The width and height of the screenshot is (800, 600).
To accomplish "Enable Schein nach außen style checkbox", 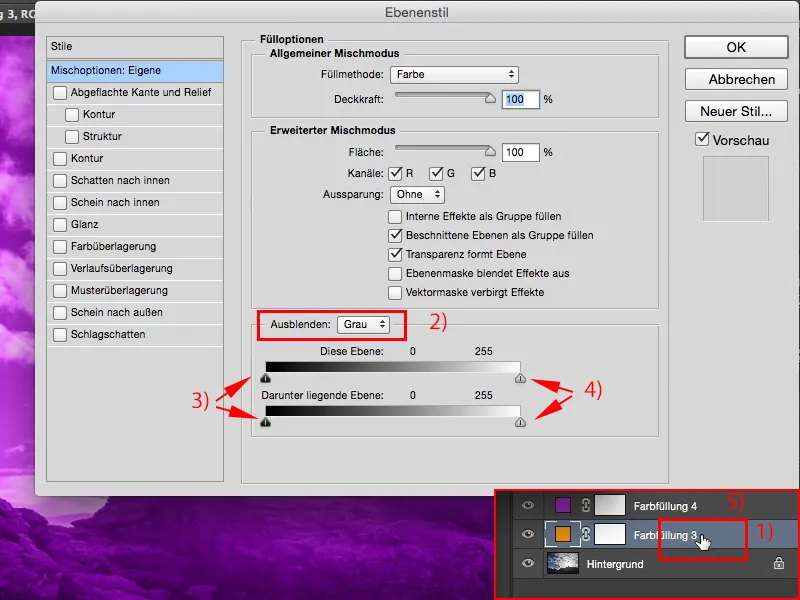I will 60,312.
